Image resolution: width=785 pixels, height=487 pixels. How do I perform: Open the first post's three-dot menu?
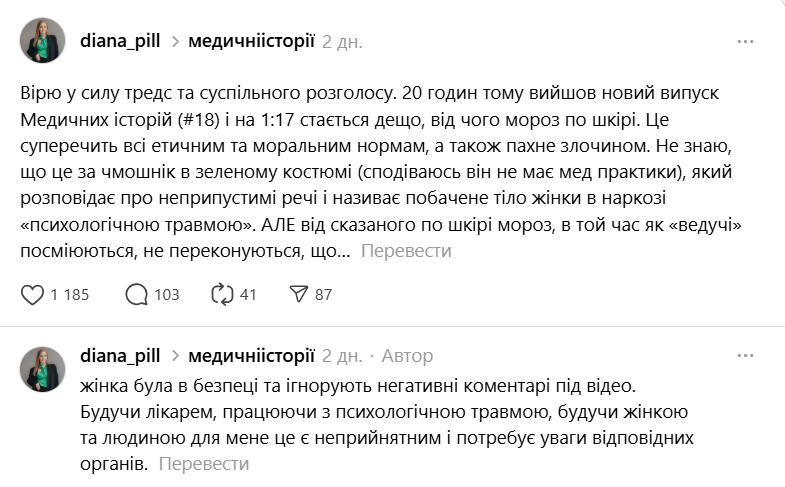(x=745, y=42)
